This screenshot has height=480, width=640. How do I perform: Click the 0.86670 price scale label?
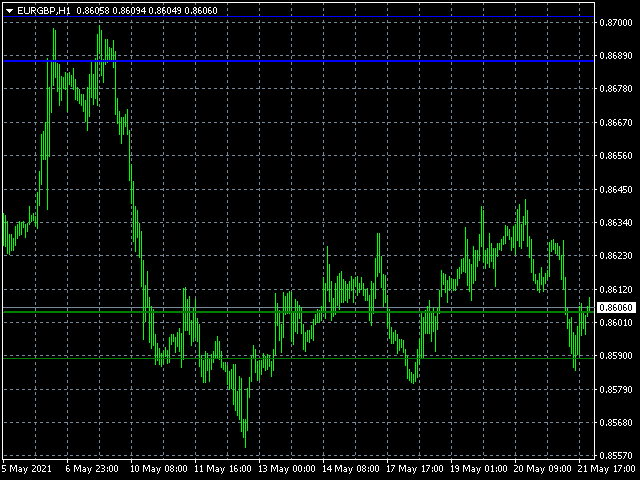[x=616, y=122]
